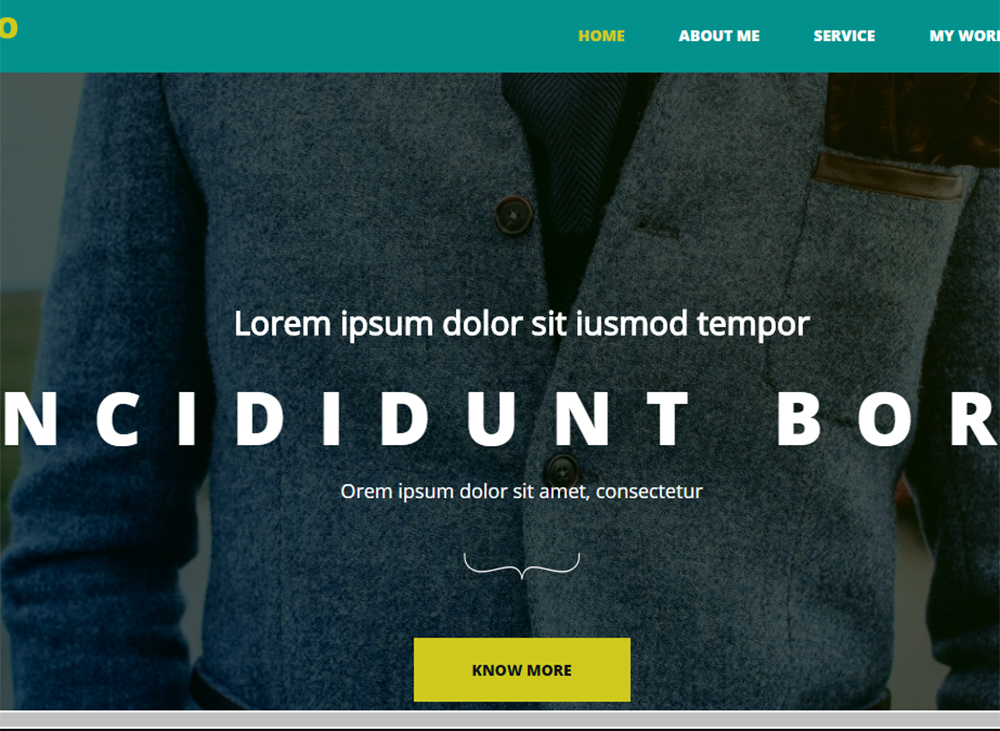Click the dark tie in the hero photo
The image size is (1000, 731).
[x=564, y=153]
